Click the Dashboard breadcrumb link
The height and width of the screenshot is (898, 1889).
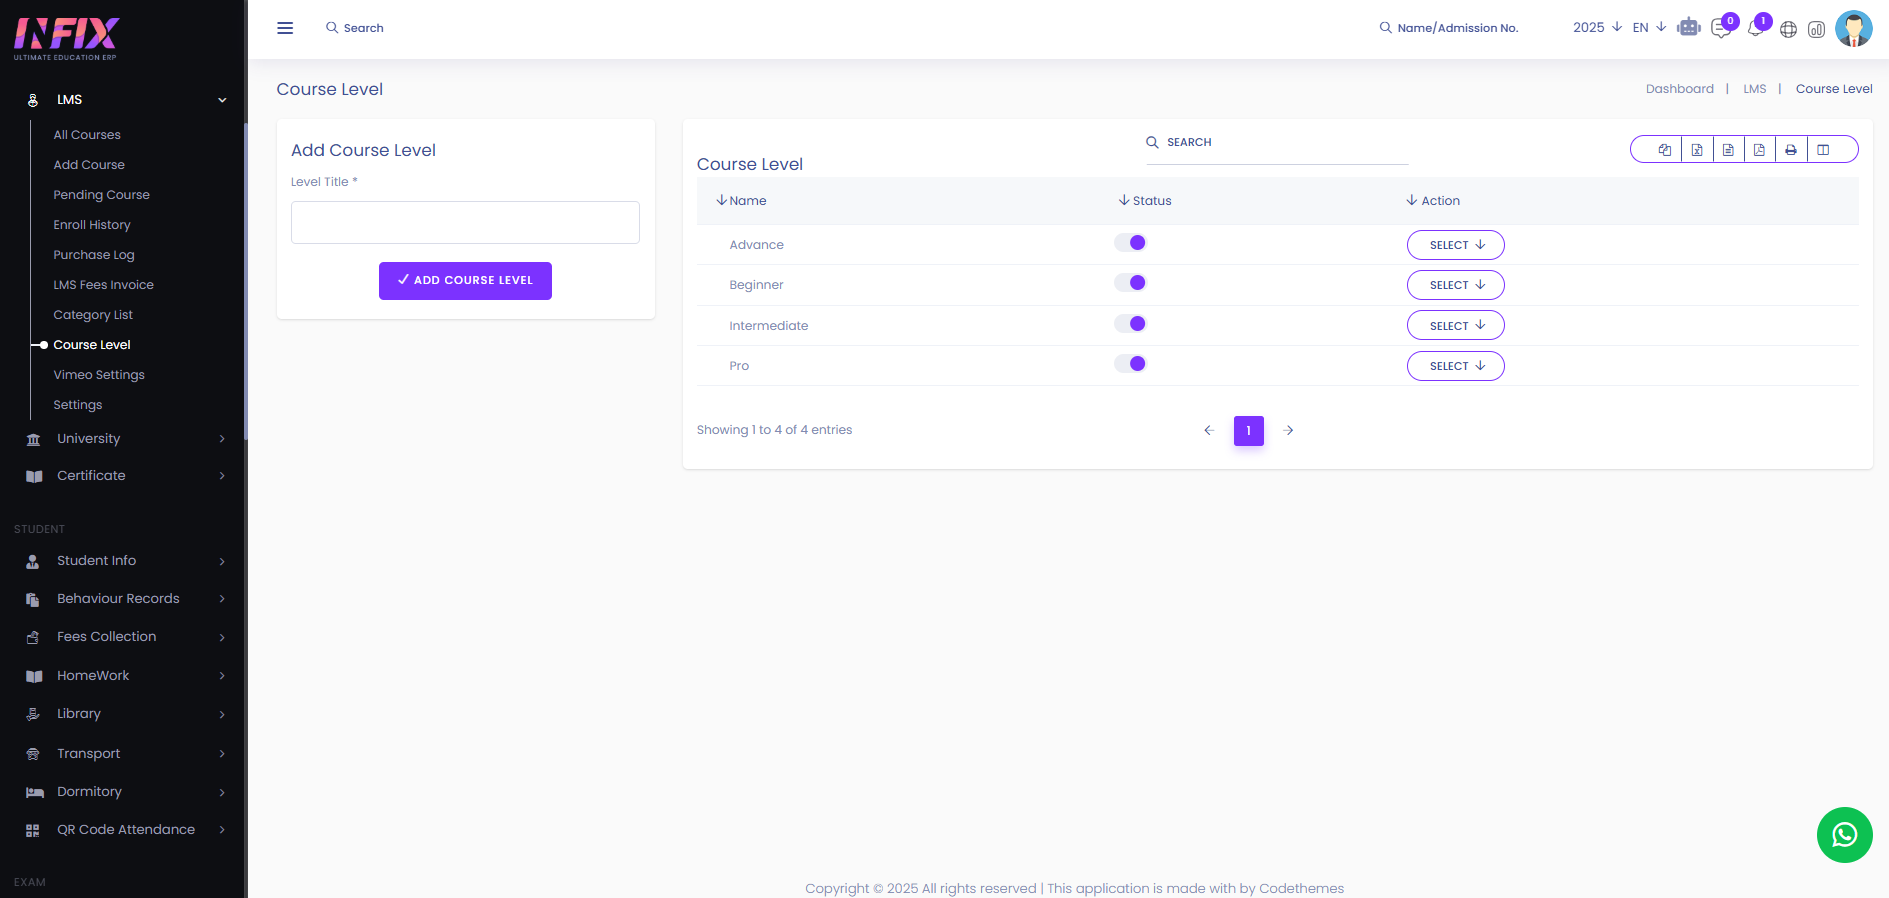pos(1680,89)
